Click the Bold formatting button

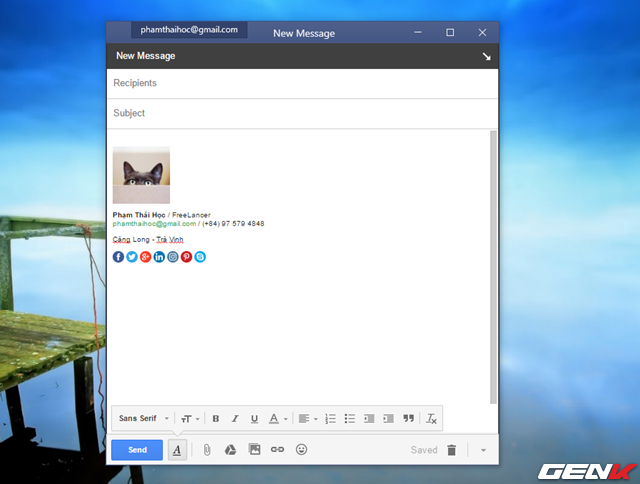click(x=216, y=419)
